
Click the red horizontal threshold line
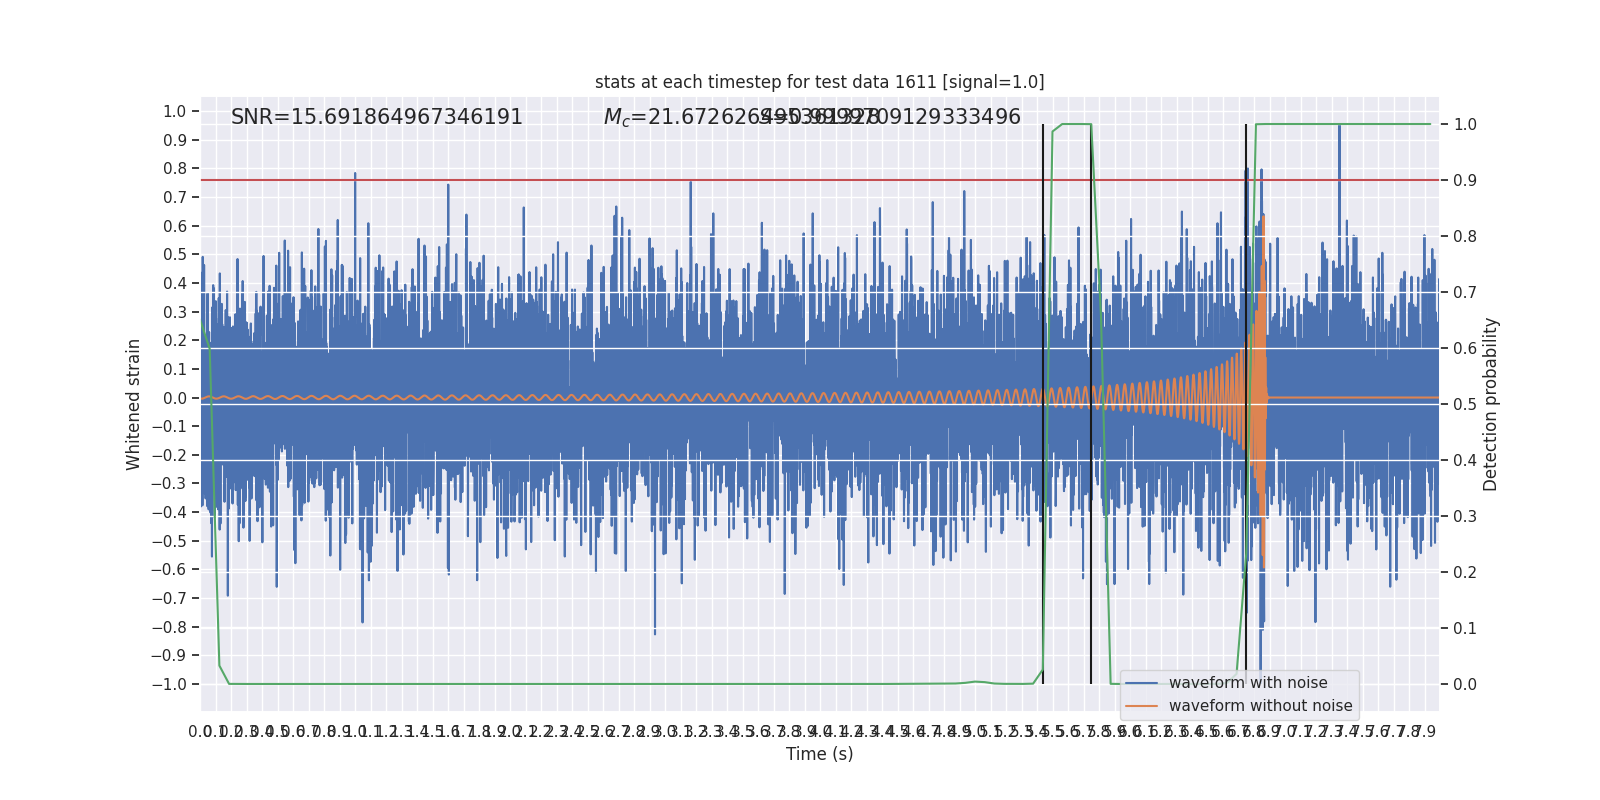tap(819, 180)
